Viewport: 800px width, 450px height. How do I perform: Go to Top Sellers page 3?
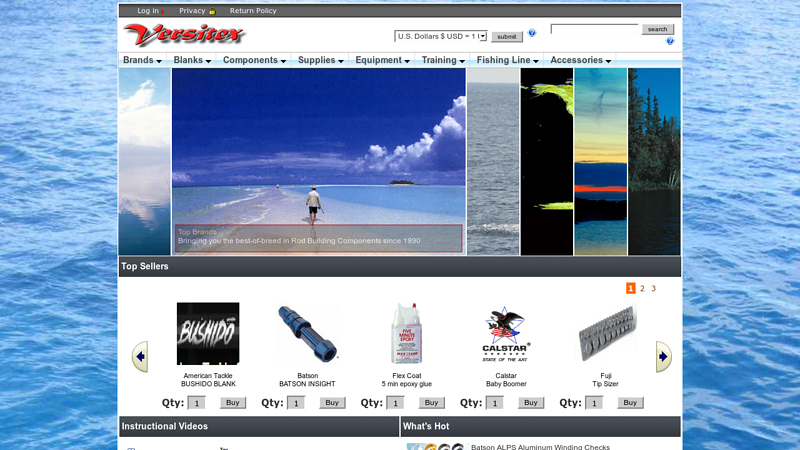(654, 288)
